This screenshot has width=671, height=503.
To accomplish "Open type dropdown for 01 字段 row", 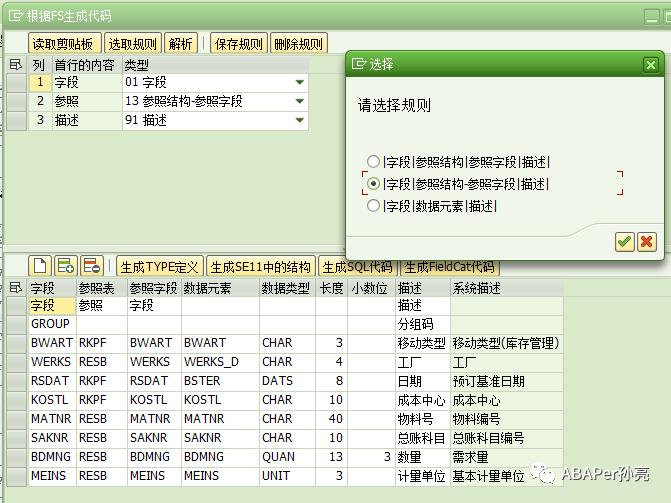I will coord(300,82).
